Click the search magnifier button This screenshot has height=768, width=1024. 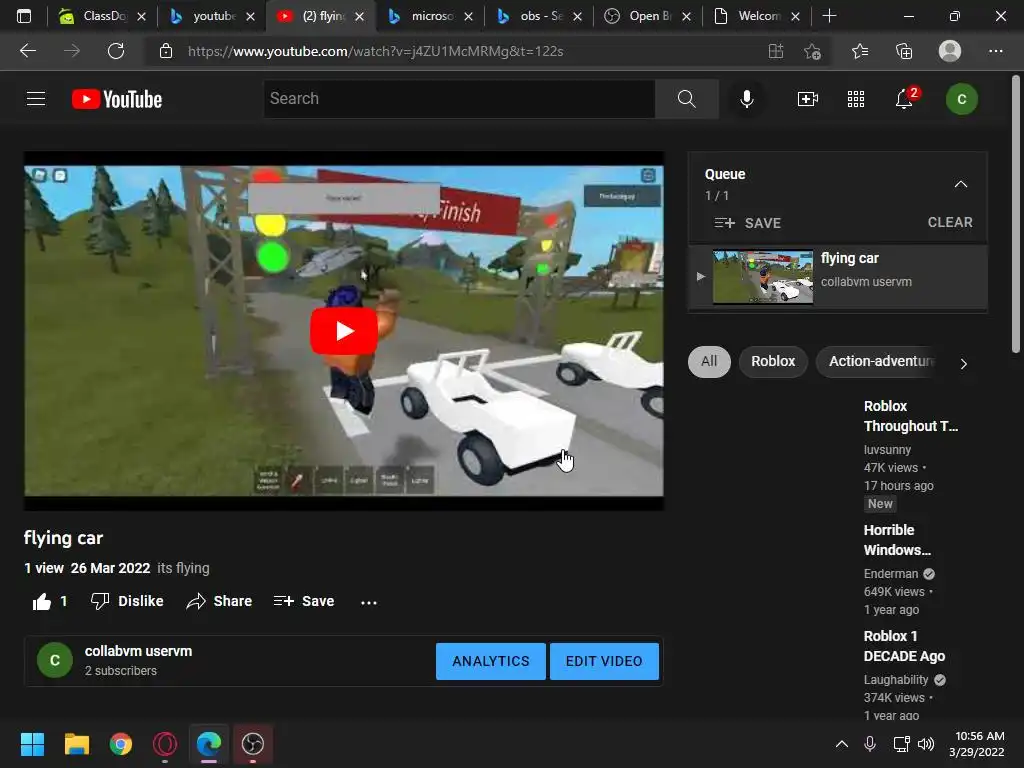[x=686, y=99]
